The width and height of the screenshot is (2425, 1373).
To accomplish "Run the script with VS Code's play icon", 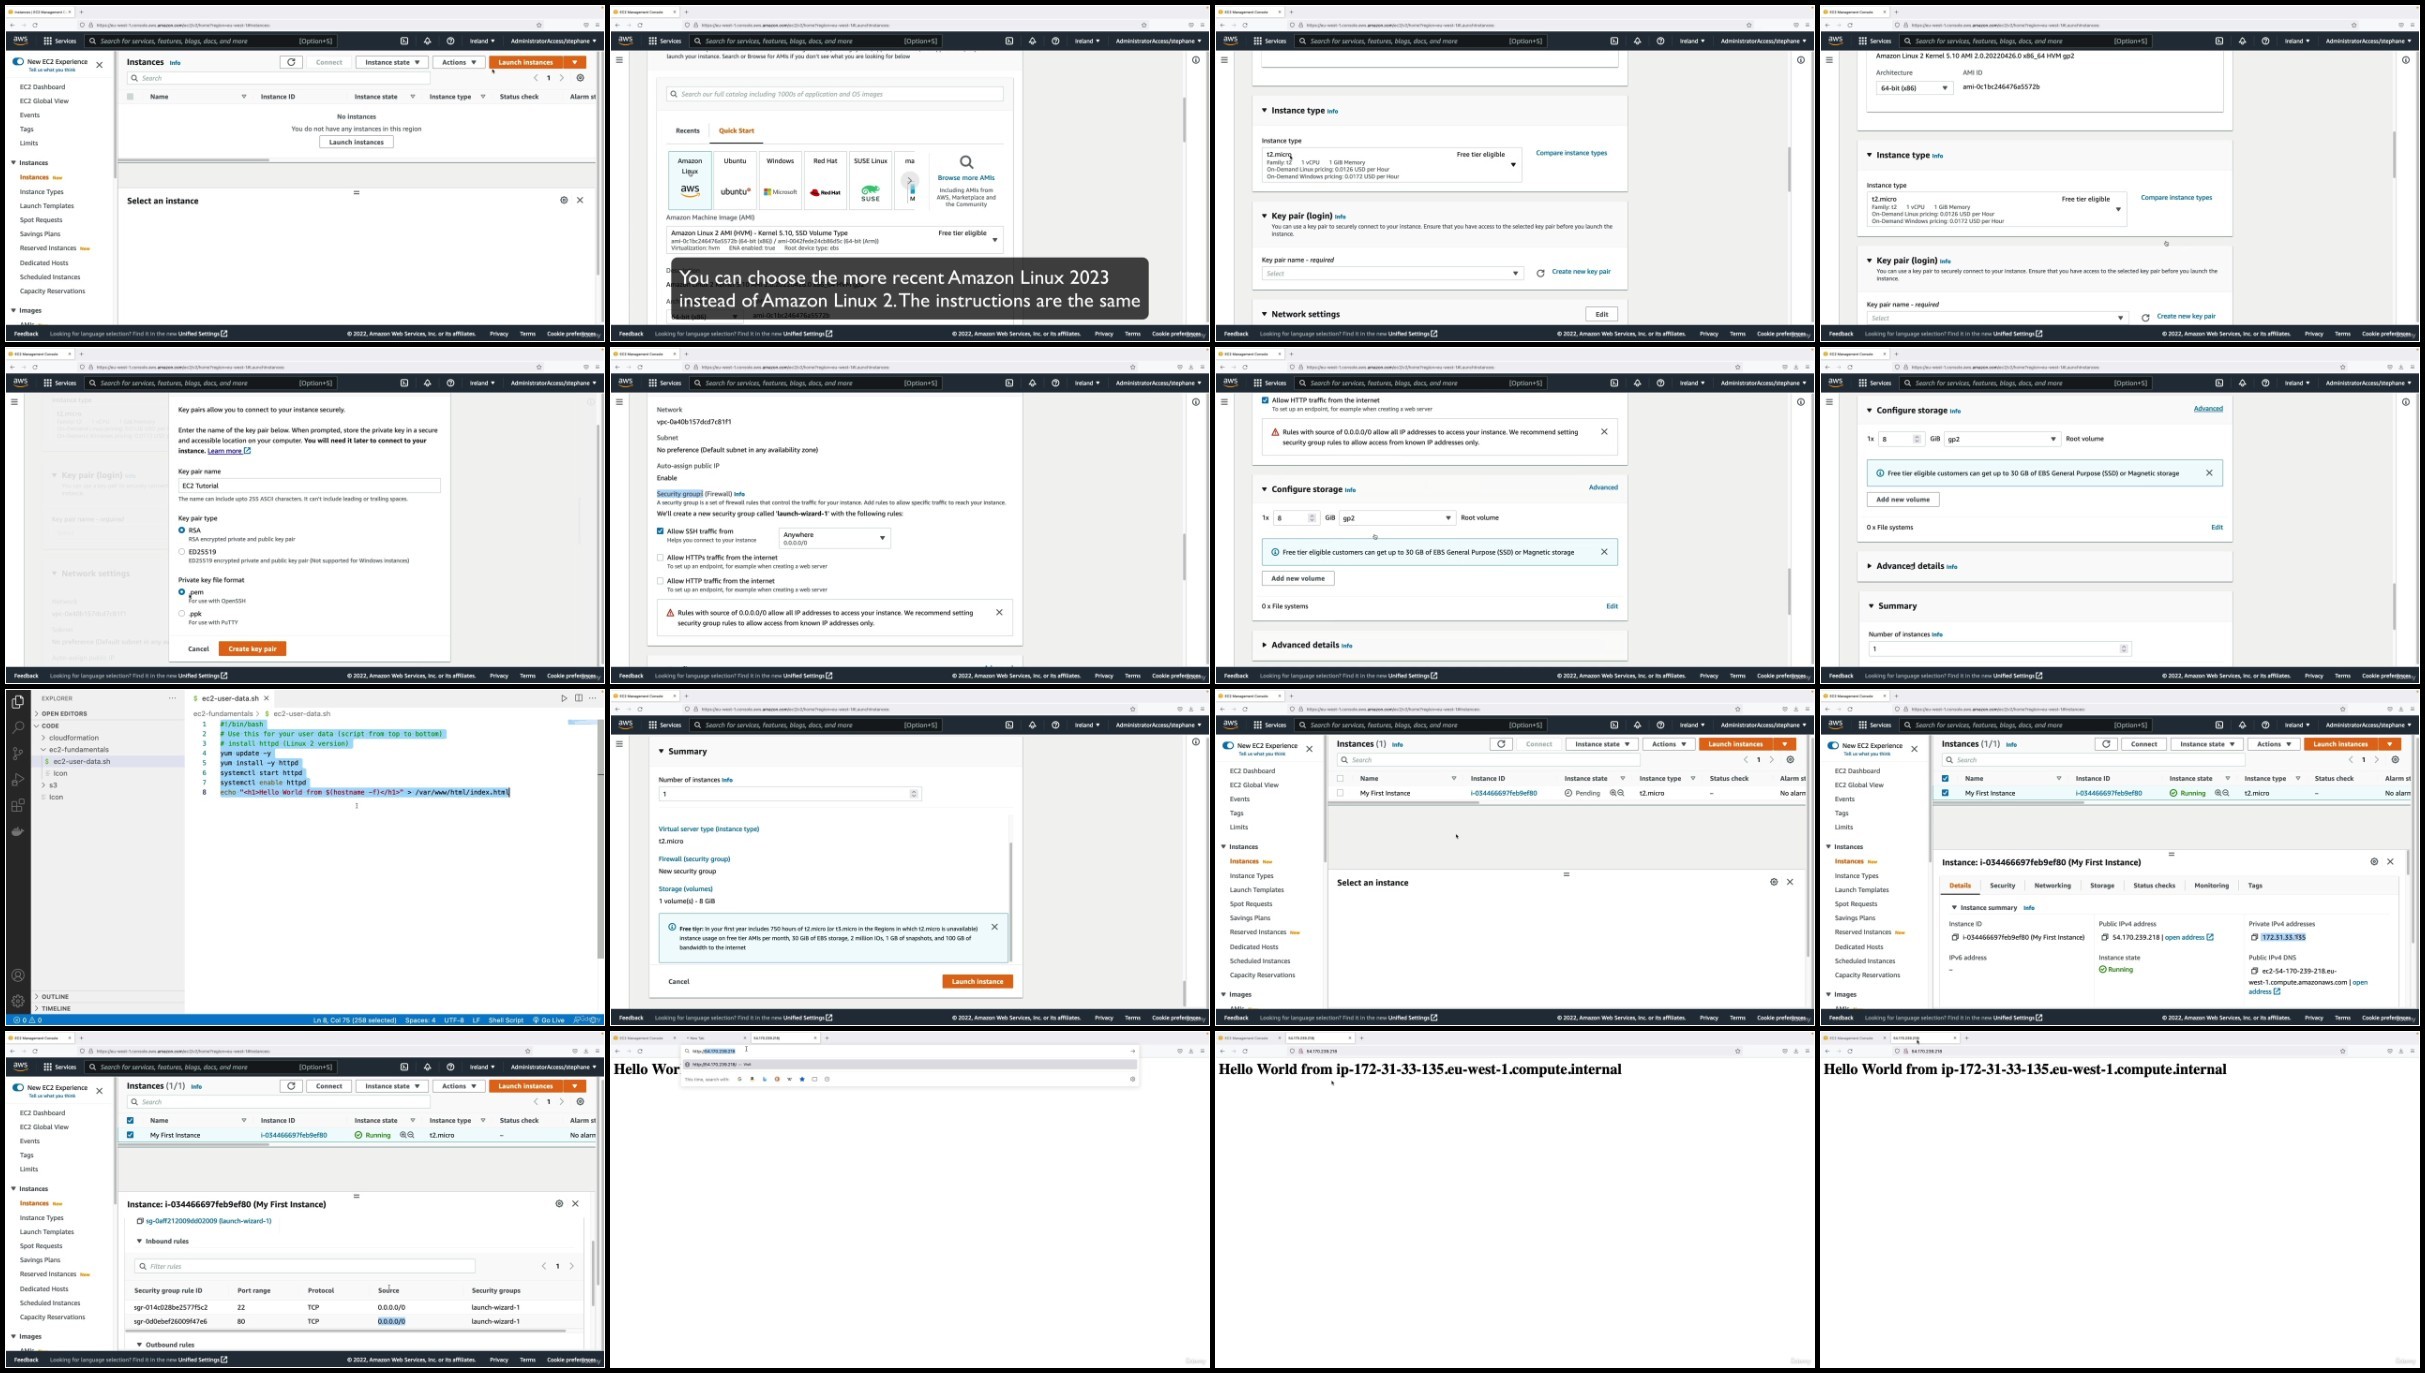I will [564, 698].
